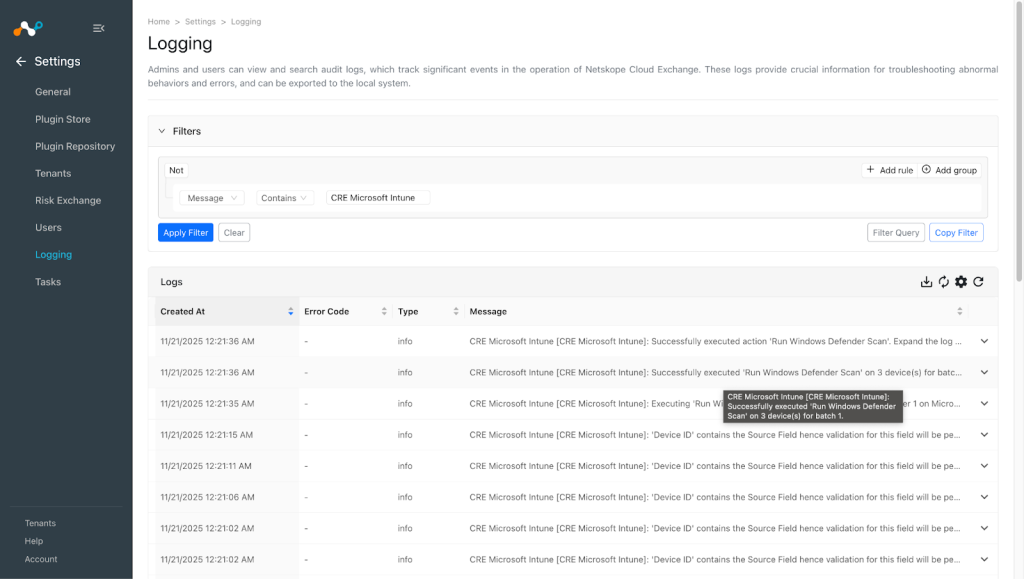
Task: Expand the 'on 3 device(s)' log row
Action: (984, 372)
